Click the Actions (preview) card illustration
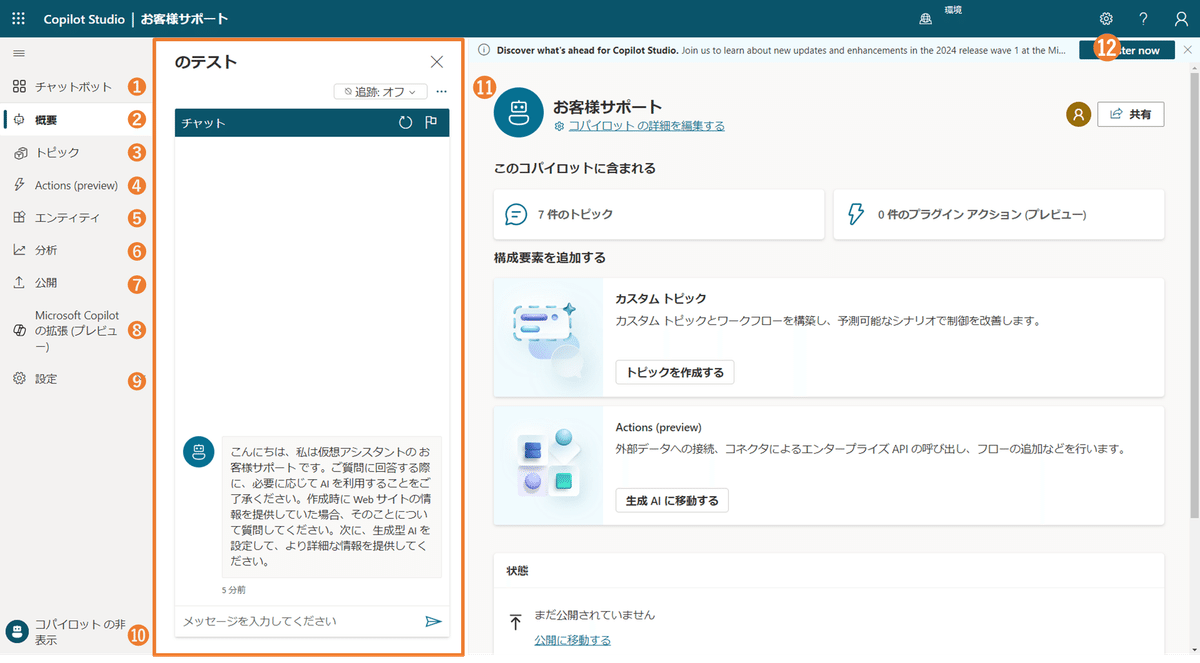 click(x=548, y=465)
